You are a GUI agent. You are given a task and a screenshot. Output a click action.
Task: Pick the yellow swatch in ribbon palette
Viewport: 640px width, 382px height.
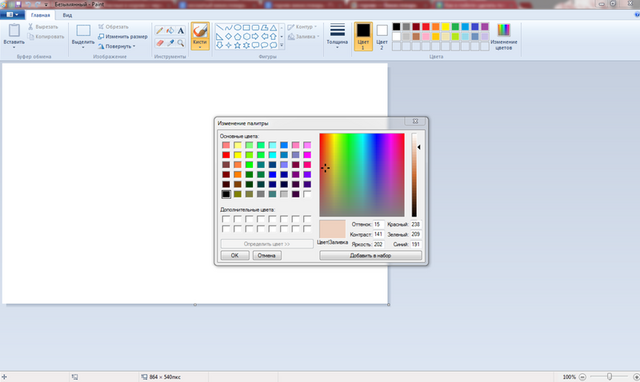pos(445,27)
